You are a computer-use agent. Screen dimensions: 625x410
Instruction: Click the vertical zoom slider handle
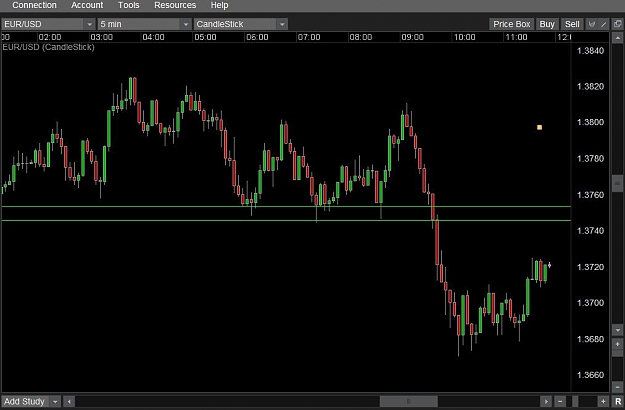[617, 353]
